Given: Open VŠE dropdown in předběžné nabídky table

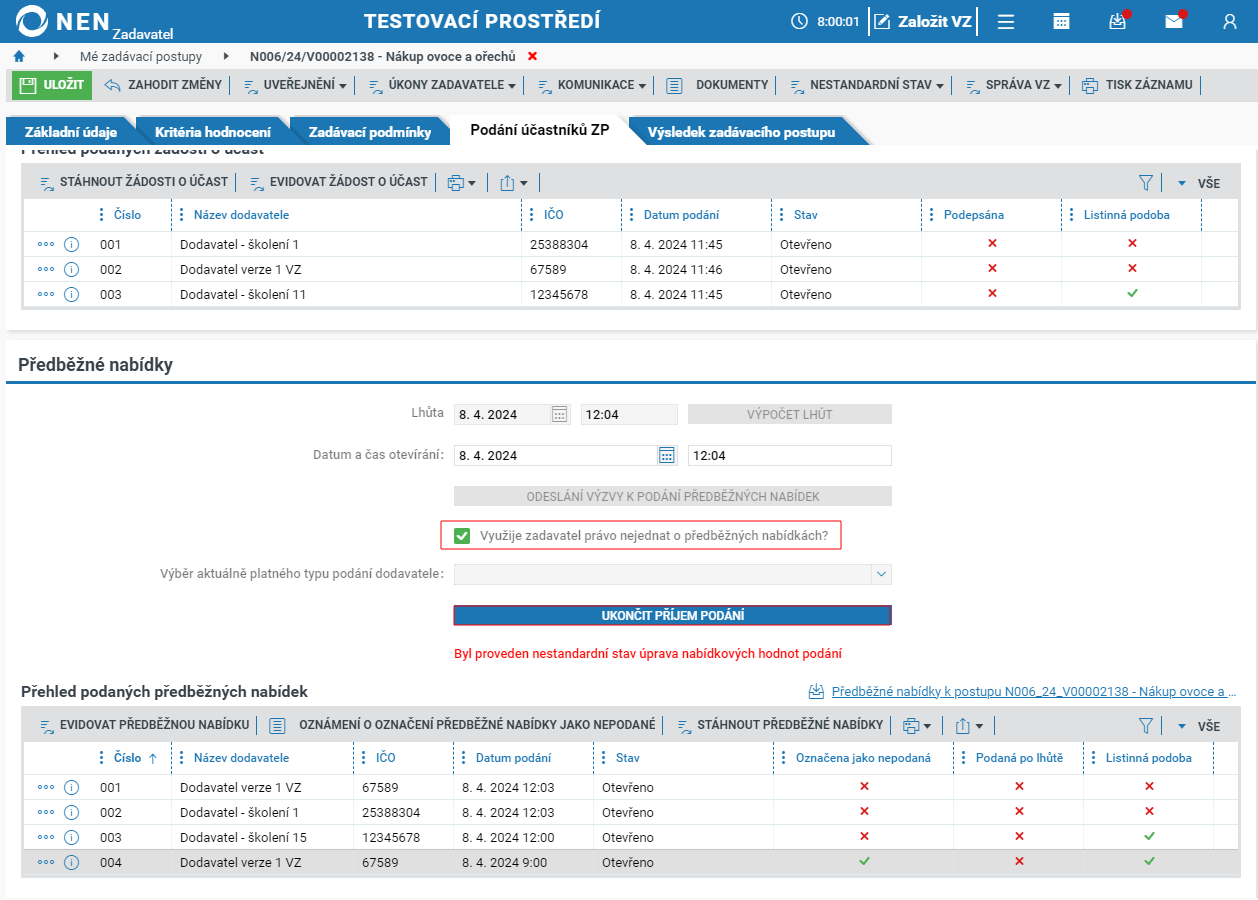Looking at the screenshot, I should 1199,726.
